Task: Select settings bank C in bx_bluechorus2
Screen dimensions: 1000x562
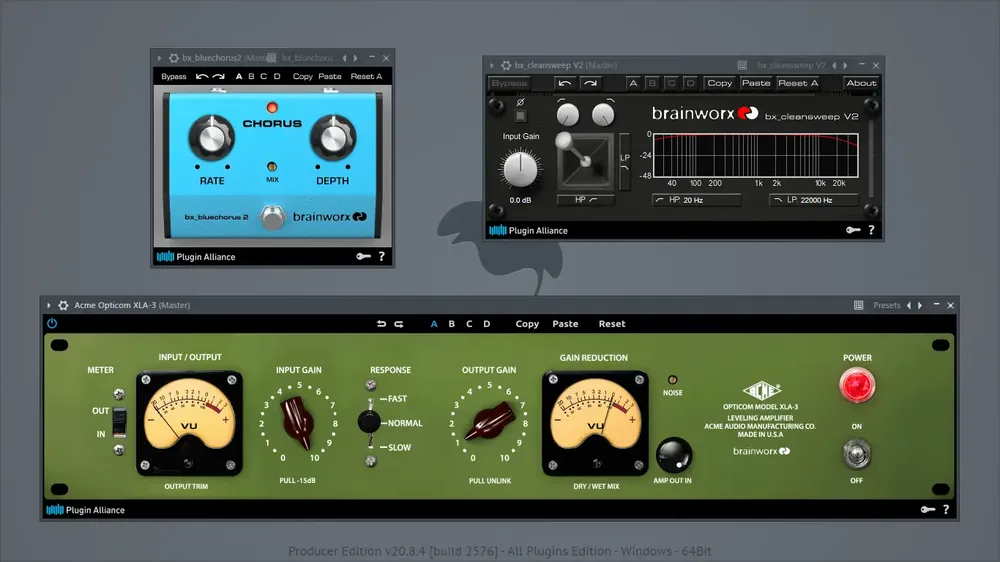Action: (263, 77)
